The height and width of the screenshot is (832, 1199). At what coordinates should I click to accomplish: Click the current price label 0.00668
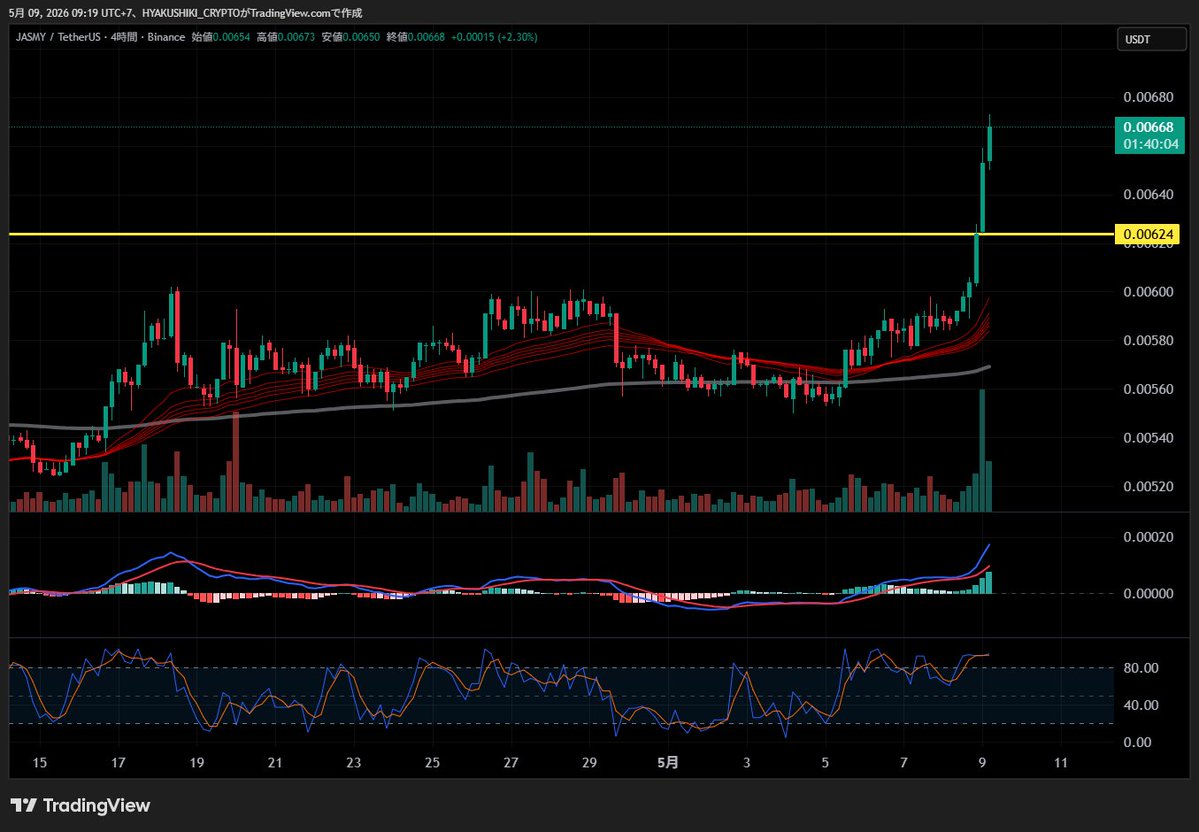(1149, 127)
